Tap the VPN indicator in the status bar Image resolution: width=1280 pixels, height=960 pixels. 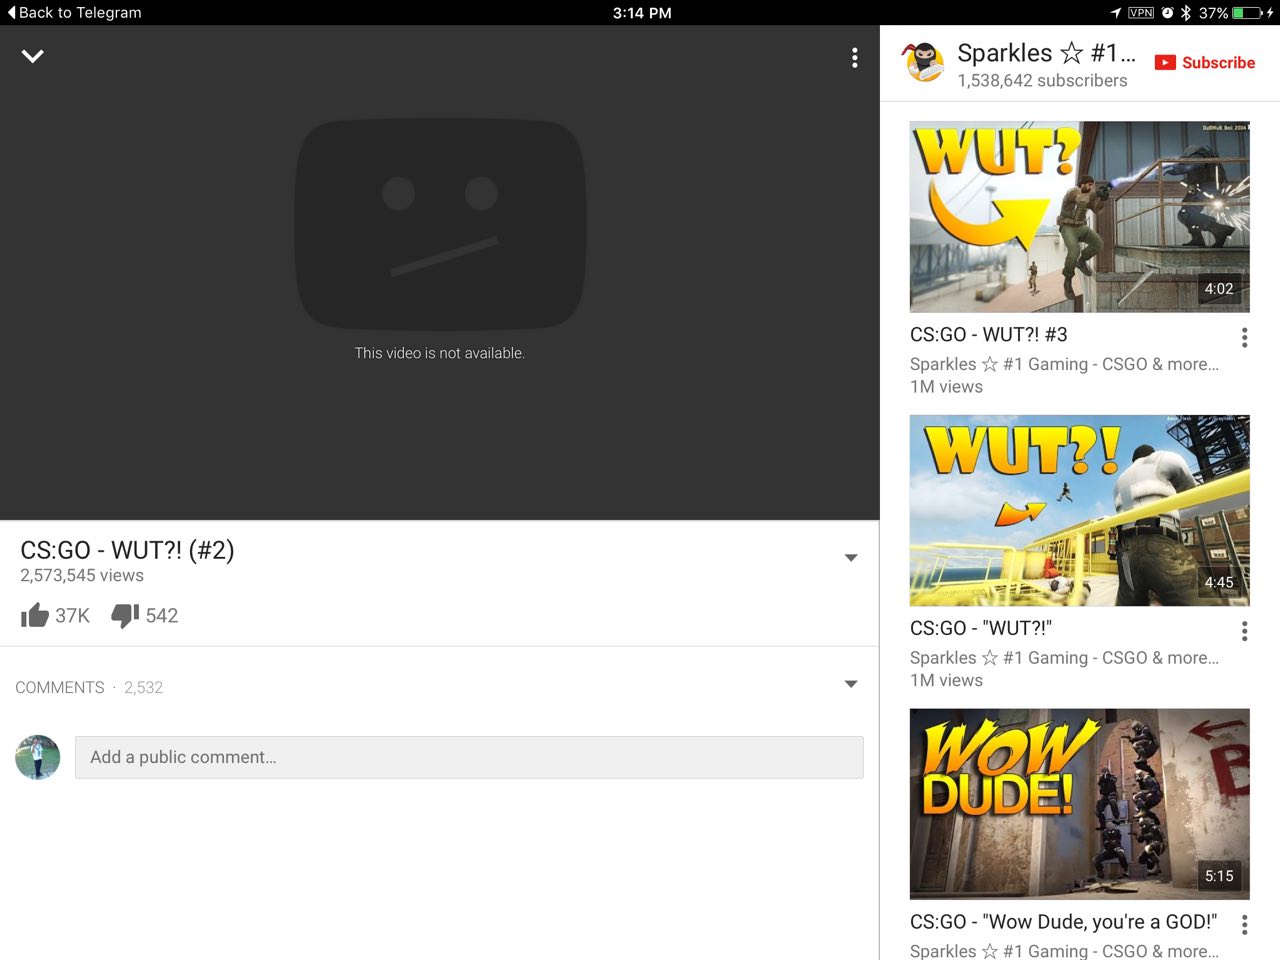click(1141, 13)
